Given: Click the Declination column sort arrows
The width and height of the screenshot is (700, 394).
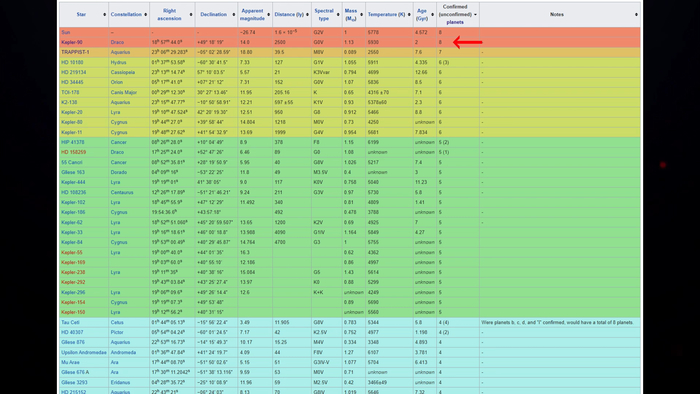Looking at the screenshot, I should (233, 15).
